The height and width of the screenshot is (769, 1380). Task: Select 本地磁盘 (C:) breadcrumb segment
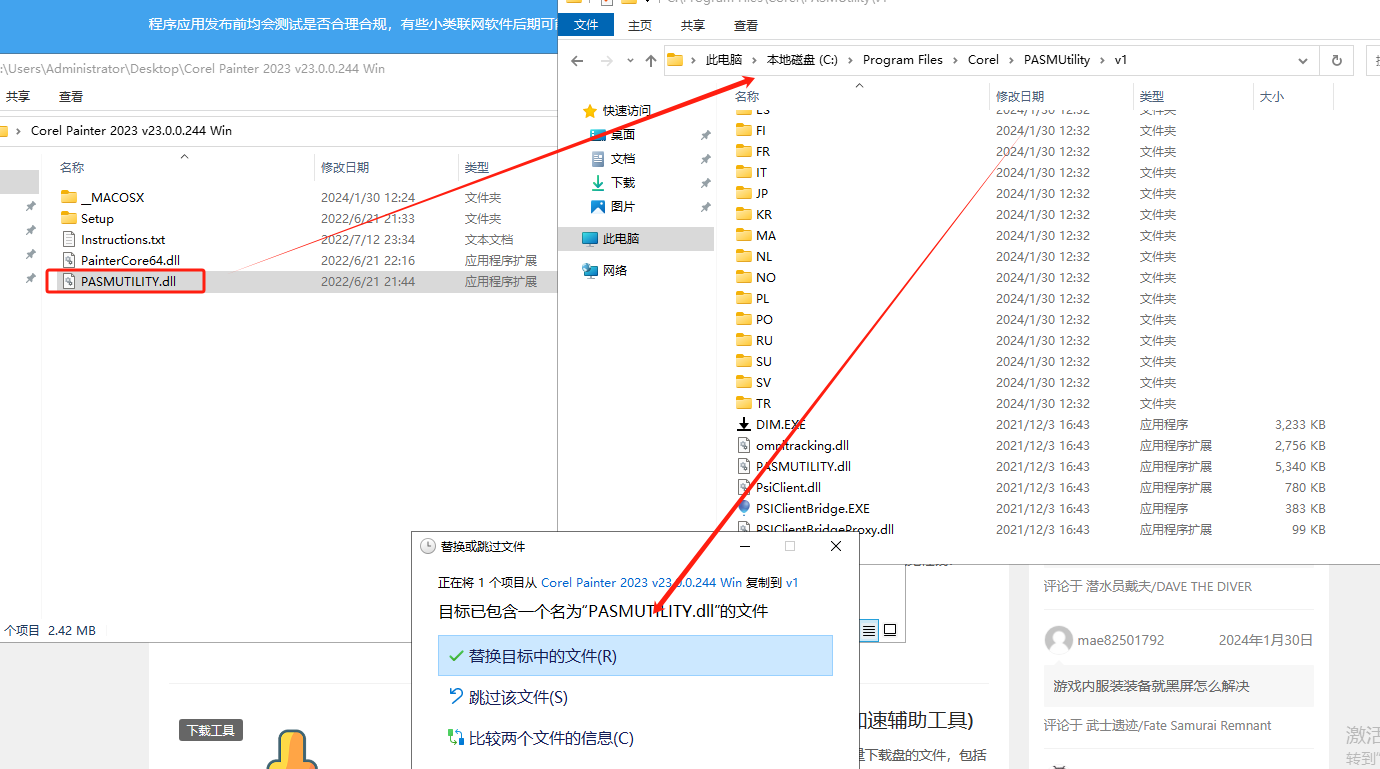click(802, 60)
